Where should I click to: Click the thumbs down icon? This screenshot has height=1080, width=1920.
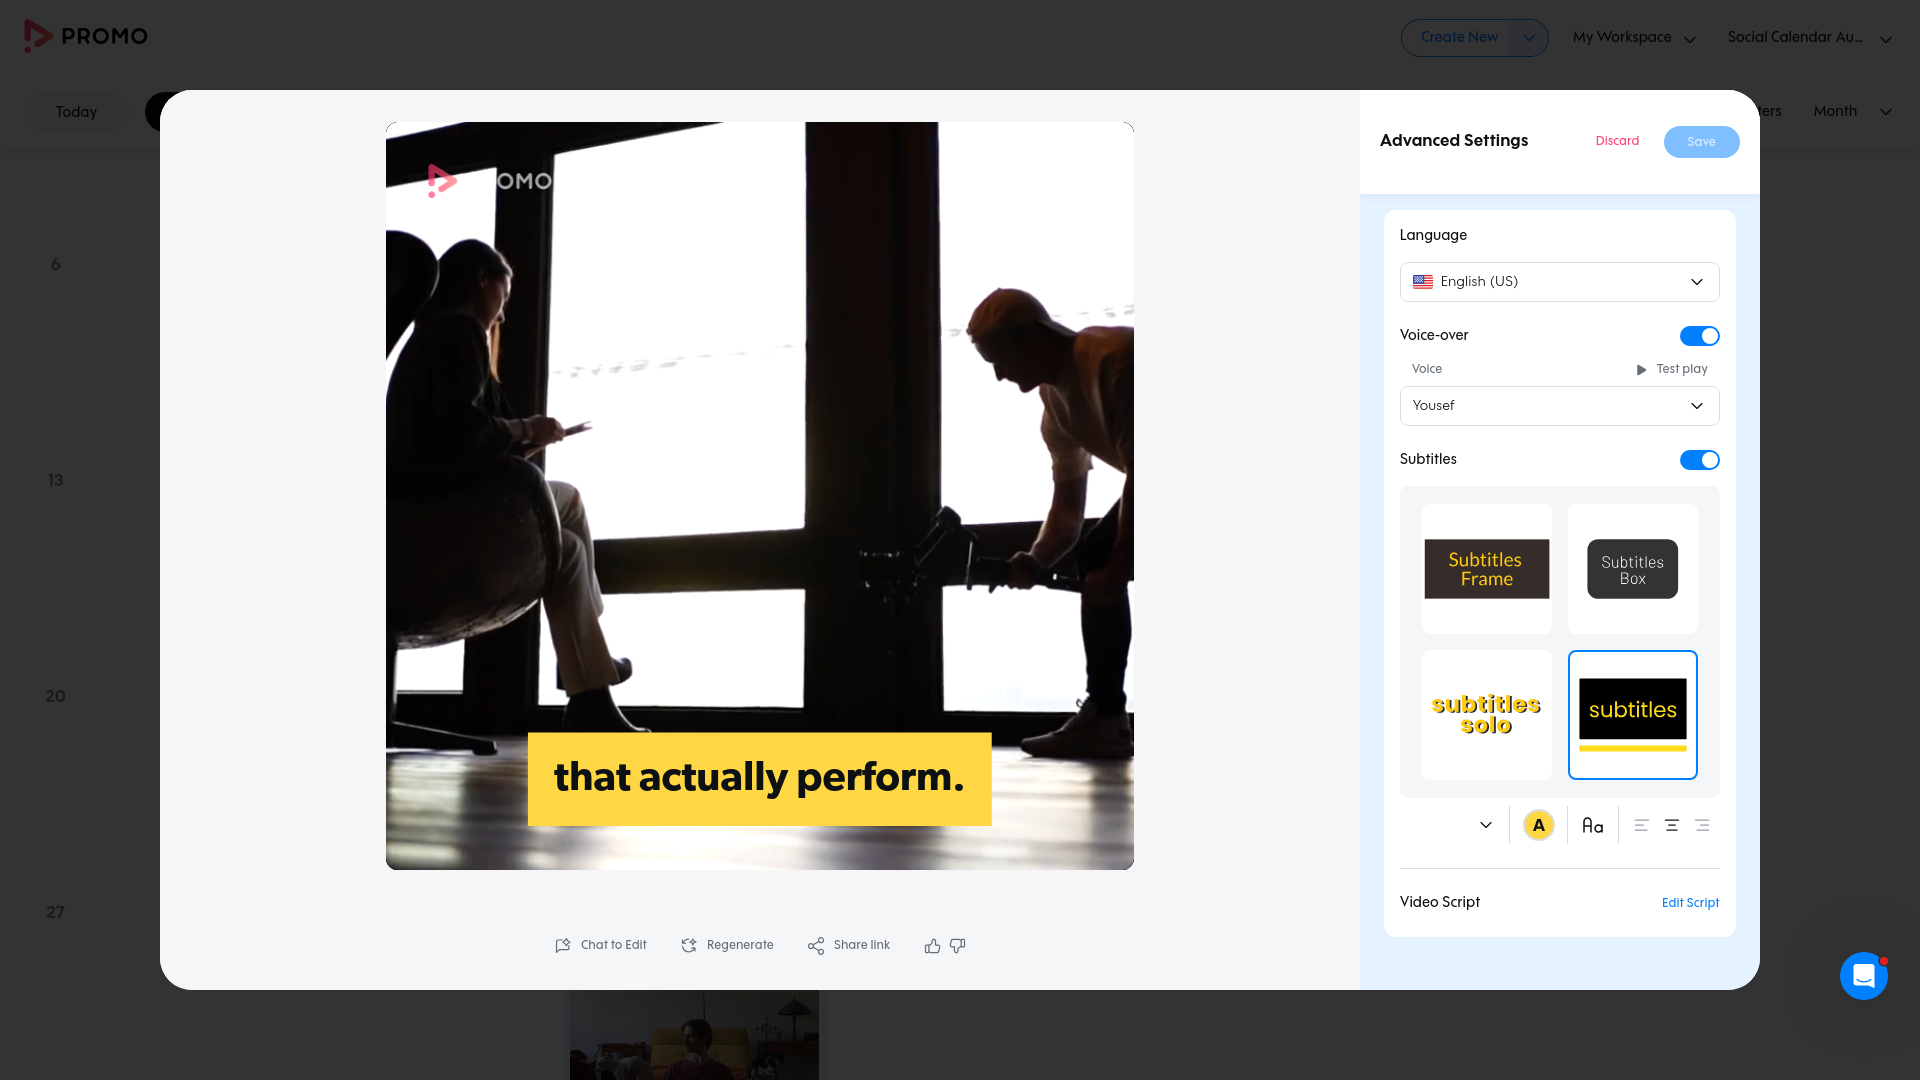click(x=957, y=946)
